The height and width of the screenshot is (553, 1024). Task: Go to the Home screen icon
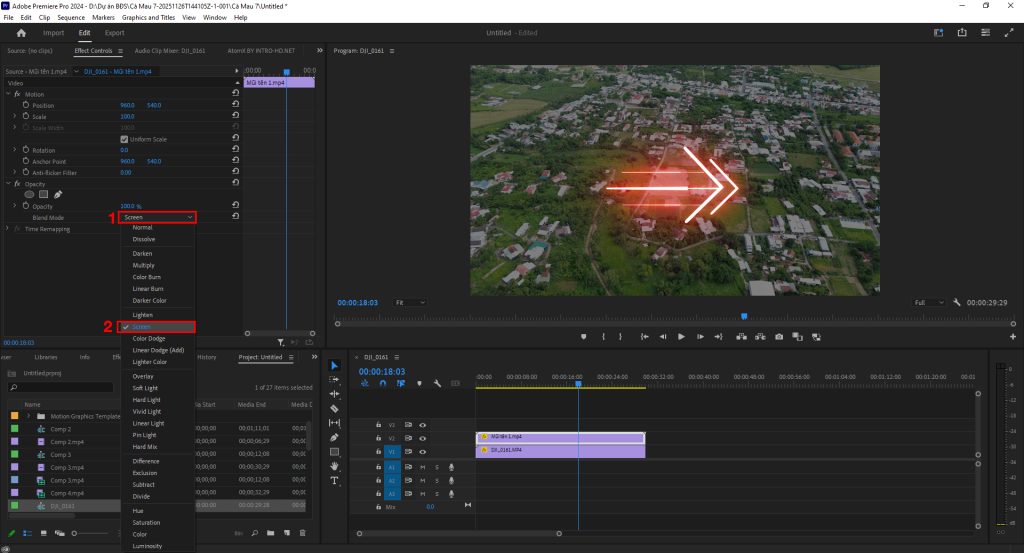coord(21,33)
